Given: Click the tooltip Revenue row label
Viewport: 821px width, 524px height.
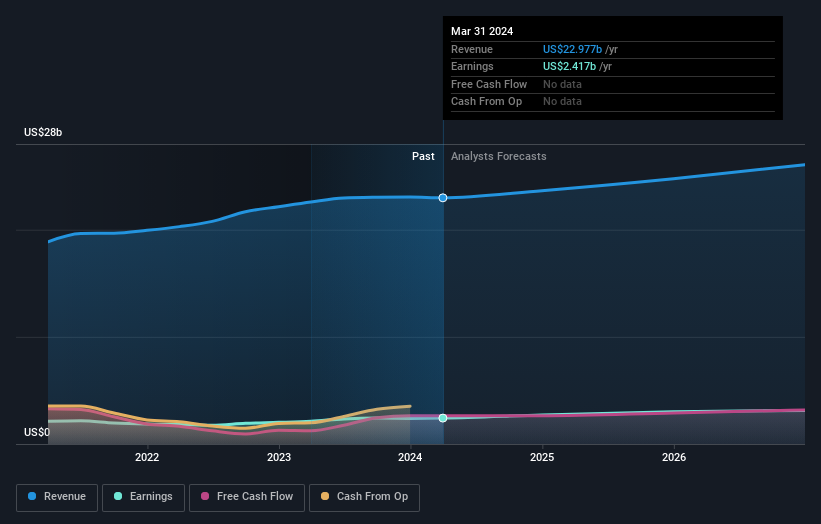Looking at the screenshot, I should pos(472,49).
